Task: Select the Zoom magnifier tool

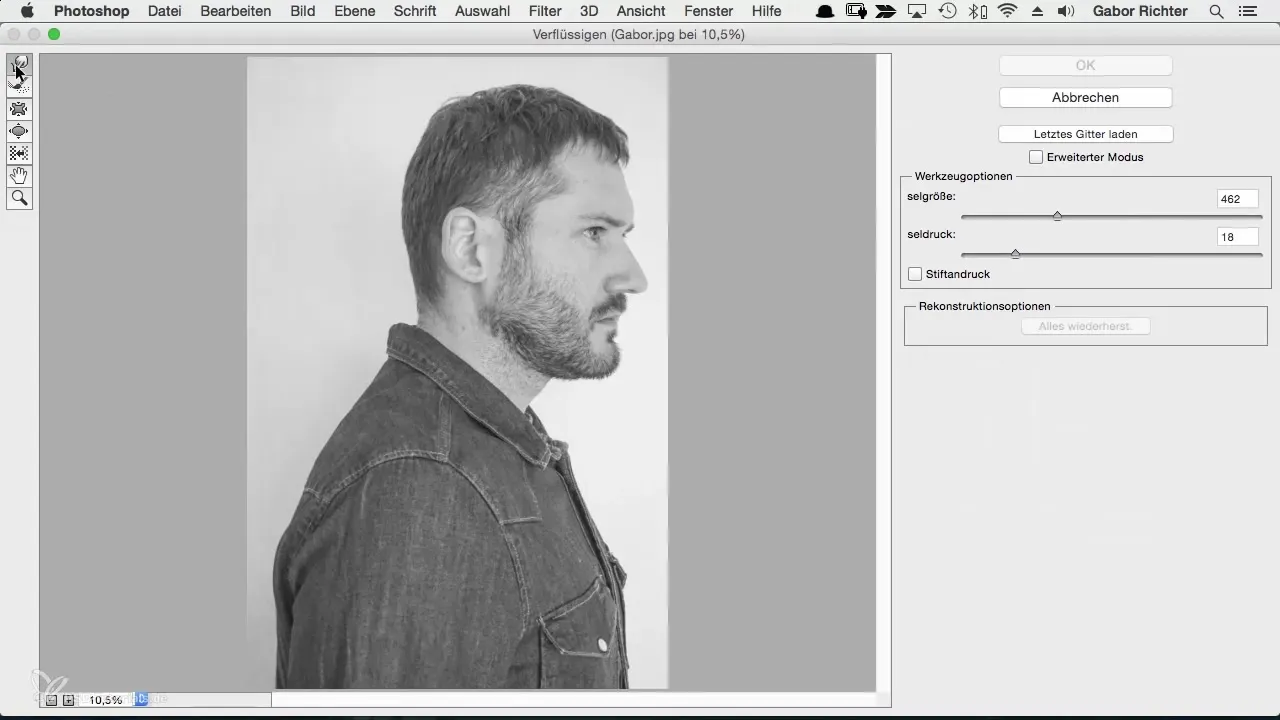Action: [x=19, y=198]
